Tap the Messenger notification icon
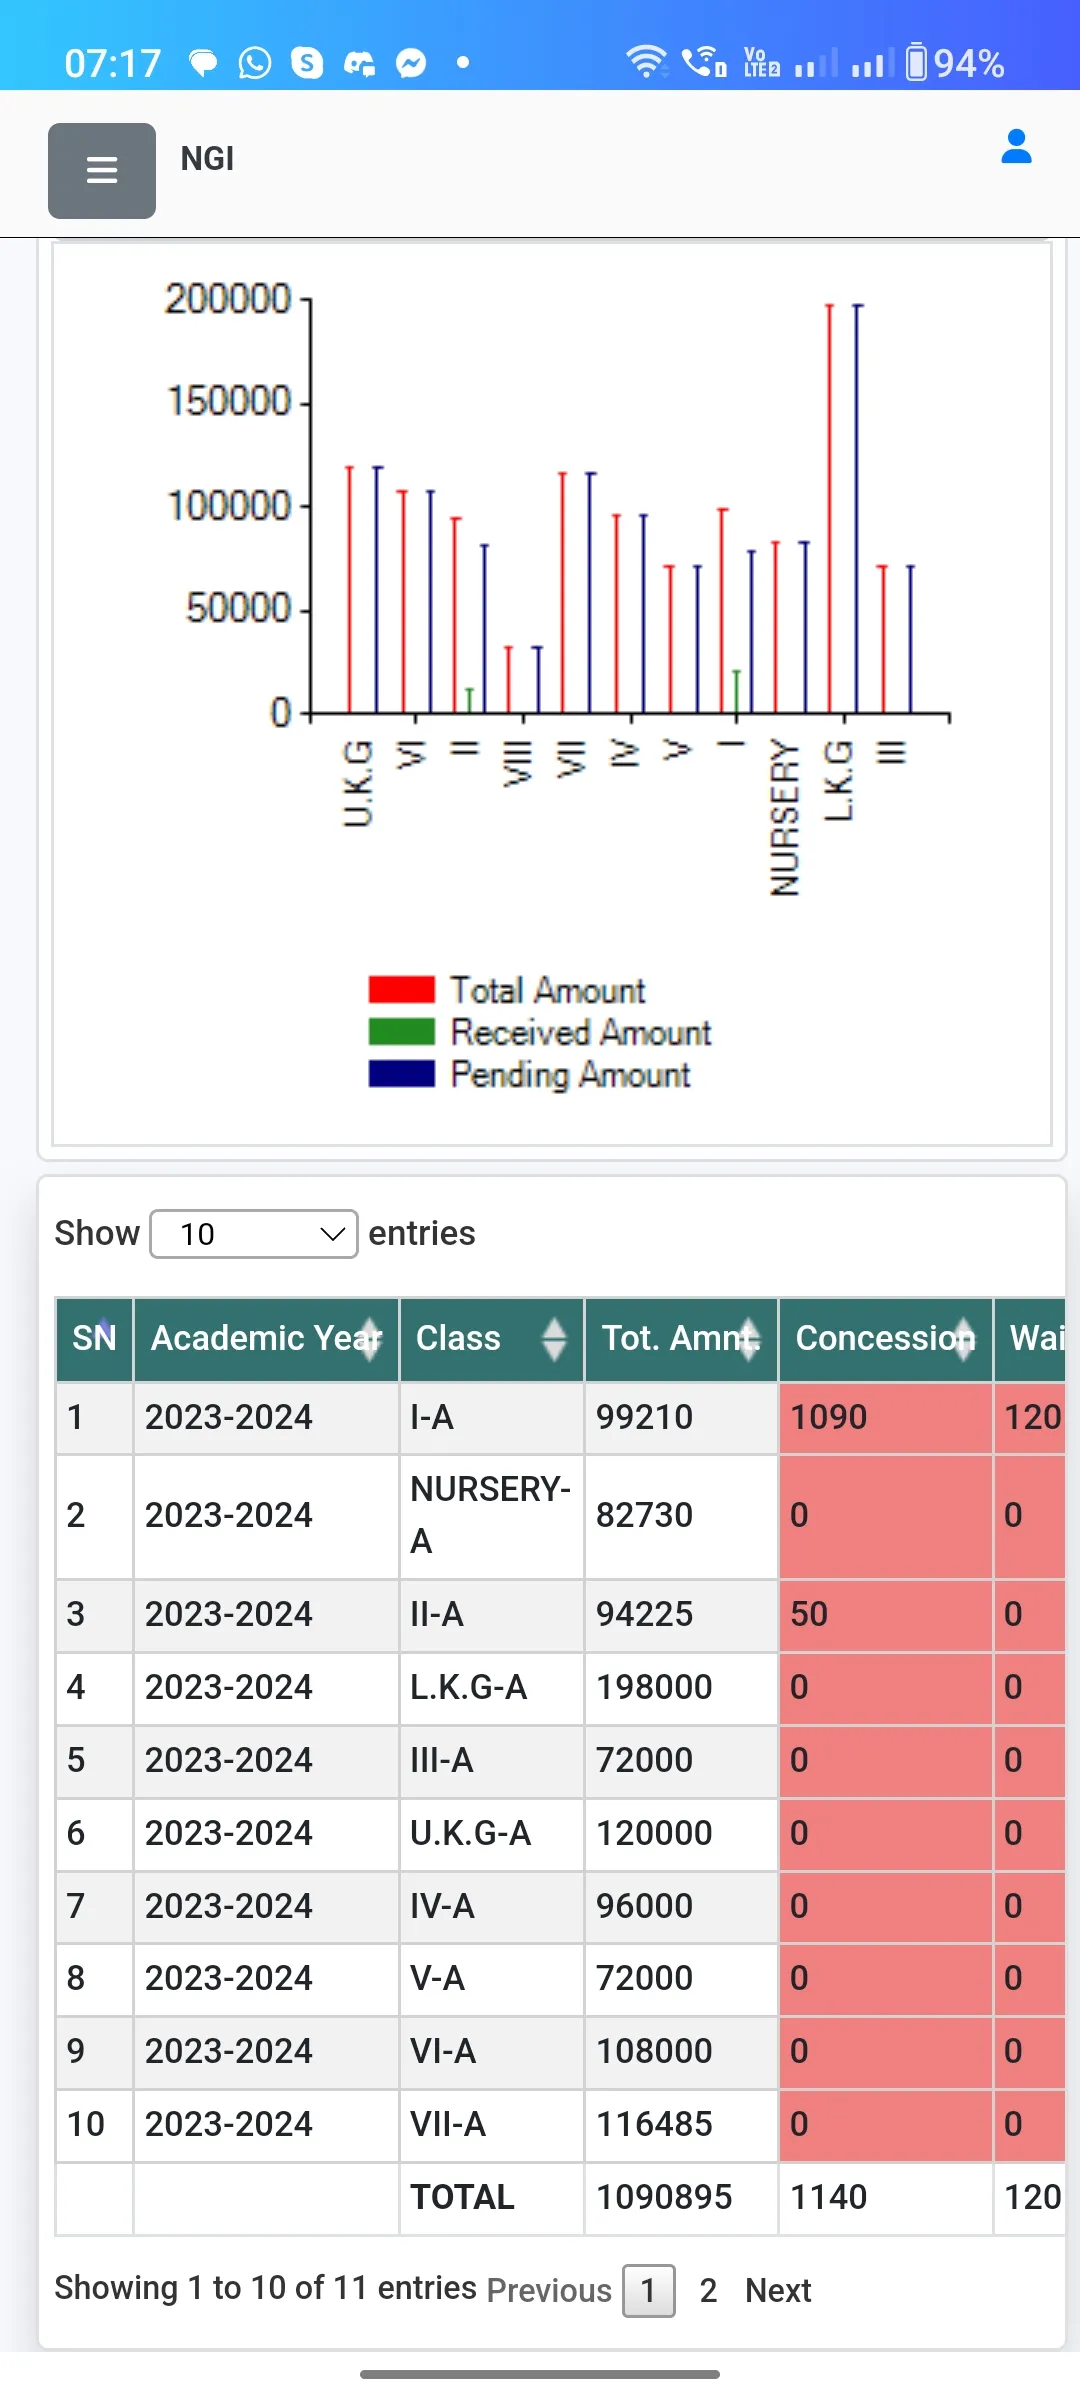The image size is (1080, 2400). pos(411,63)
